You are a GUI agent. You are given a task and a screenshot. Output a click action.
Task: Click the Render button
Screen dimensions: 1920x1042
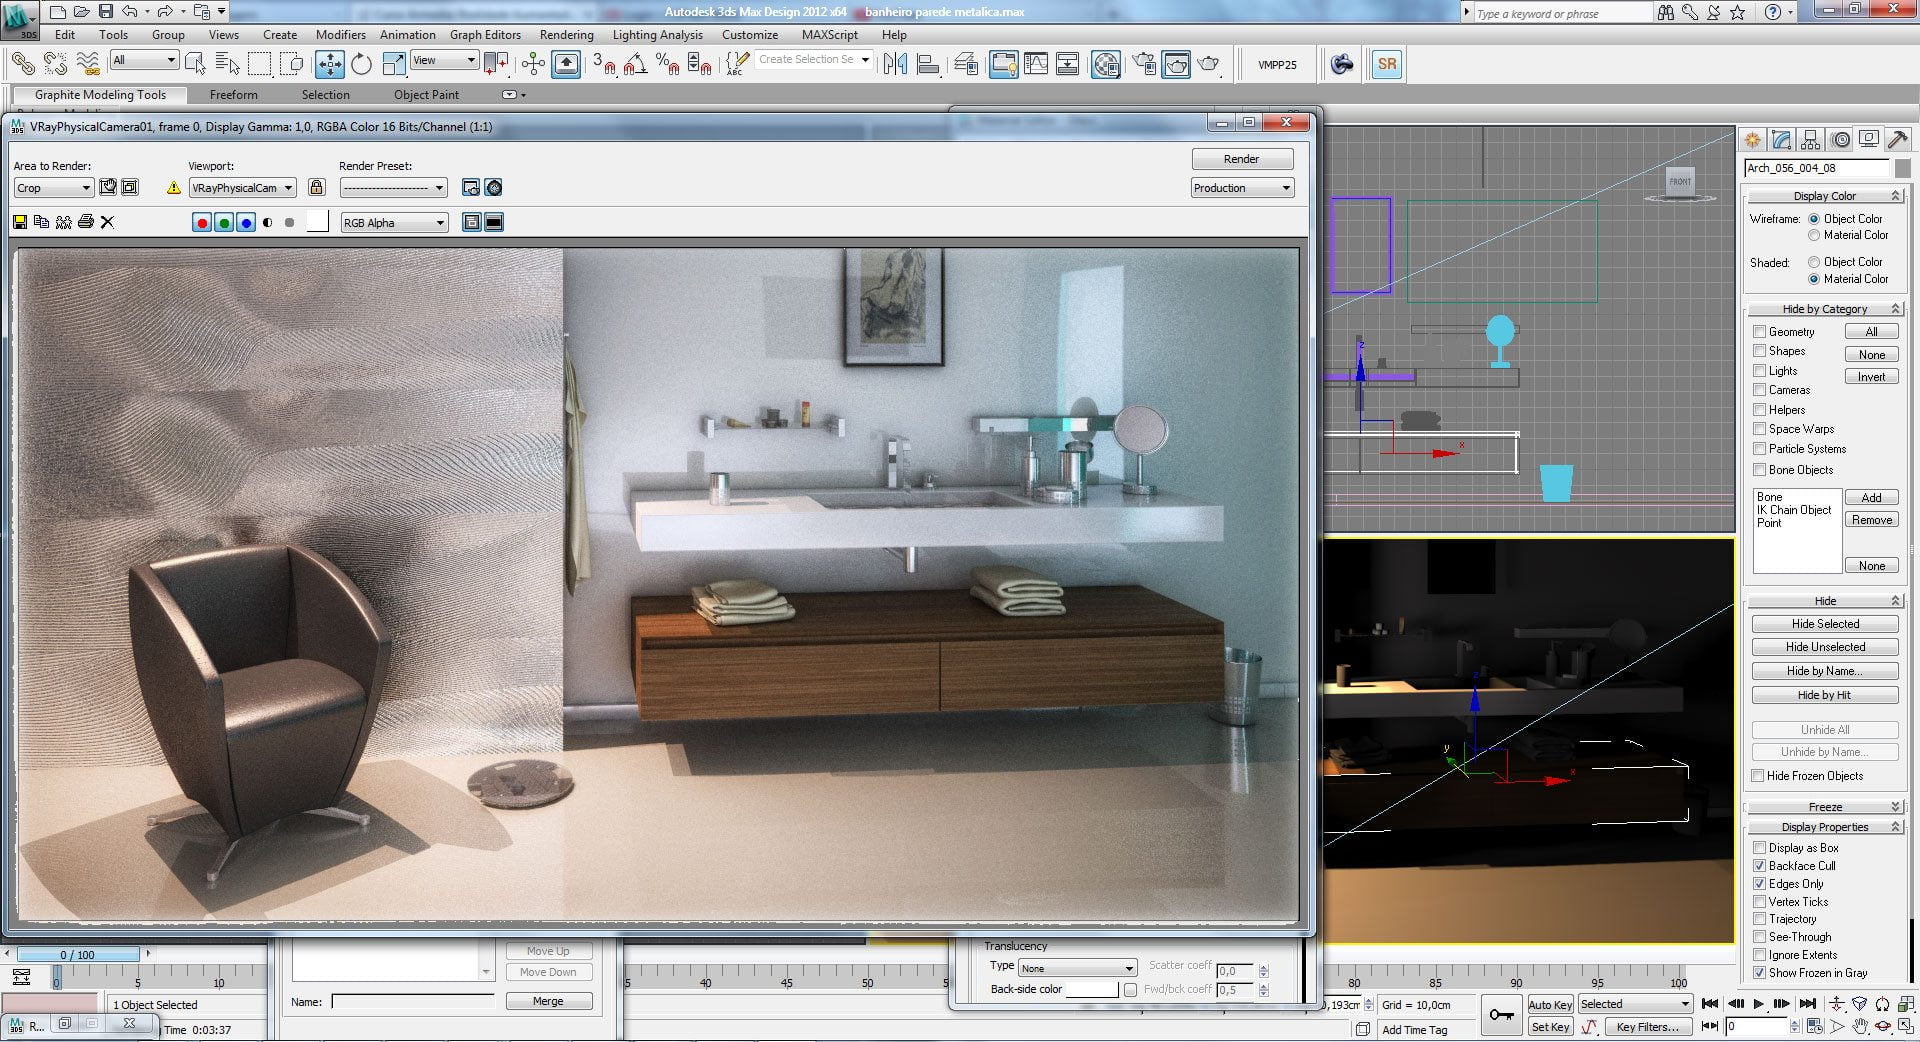1242,159
